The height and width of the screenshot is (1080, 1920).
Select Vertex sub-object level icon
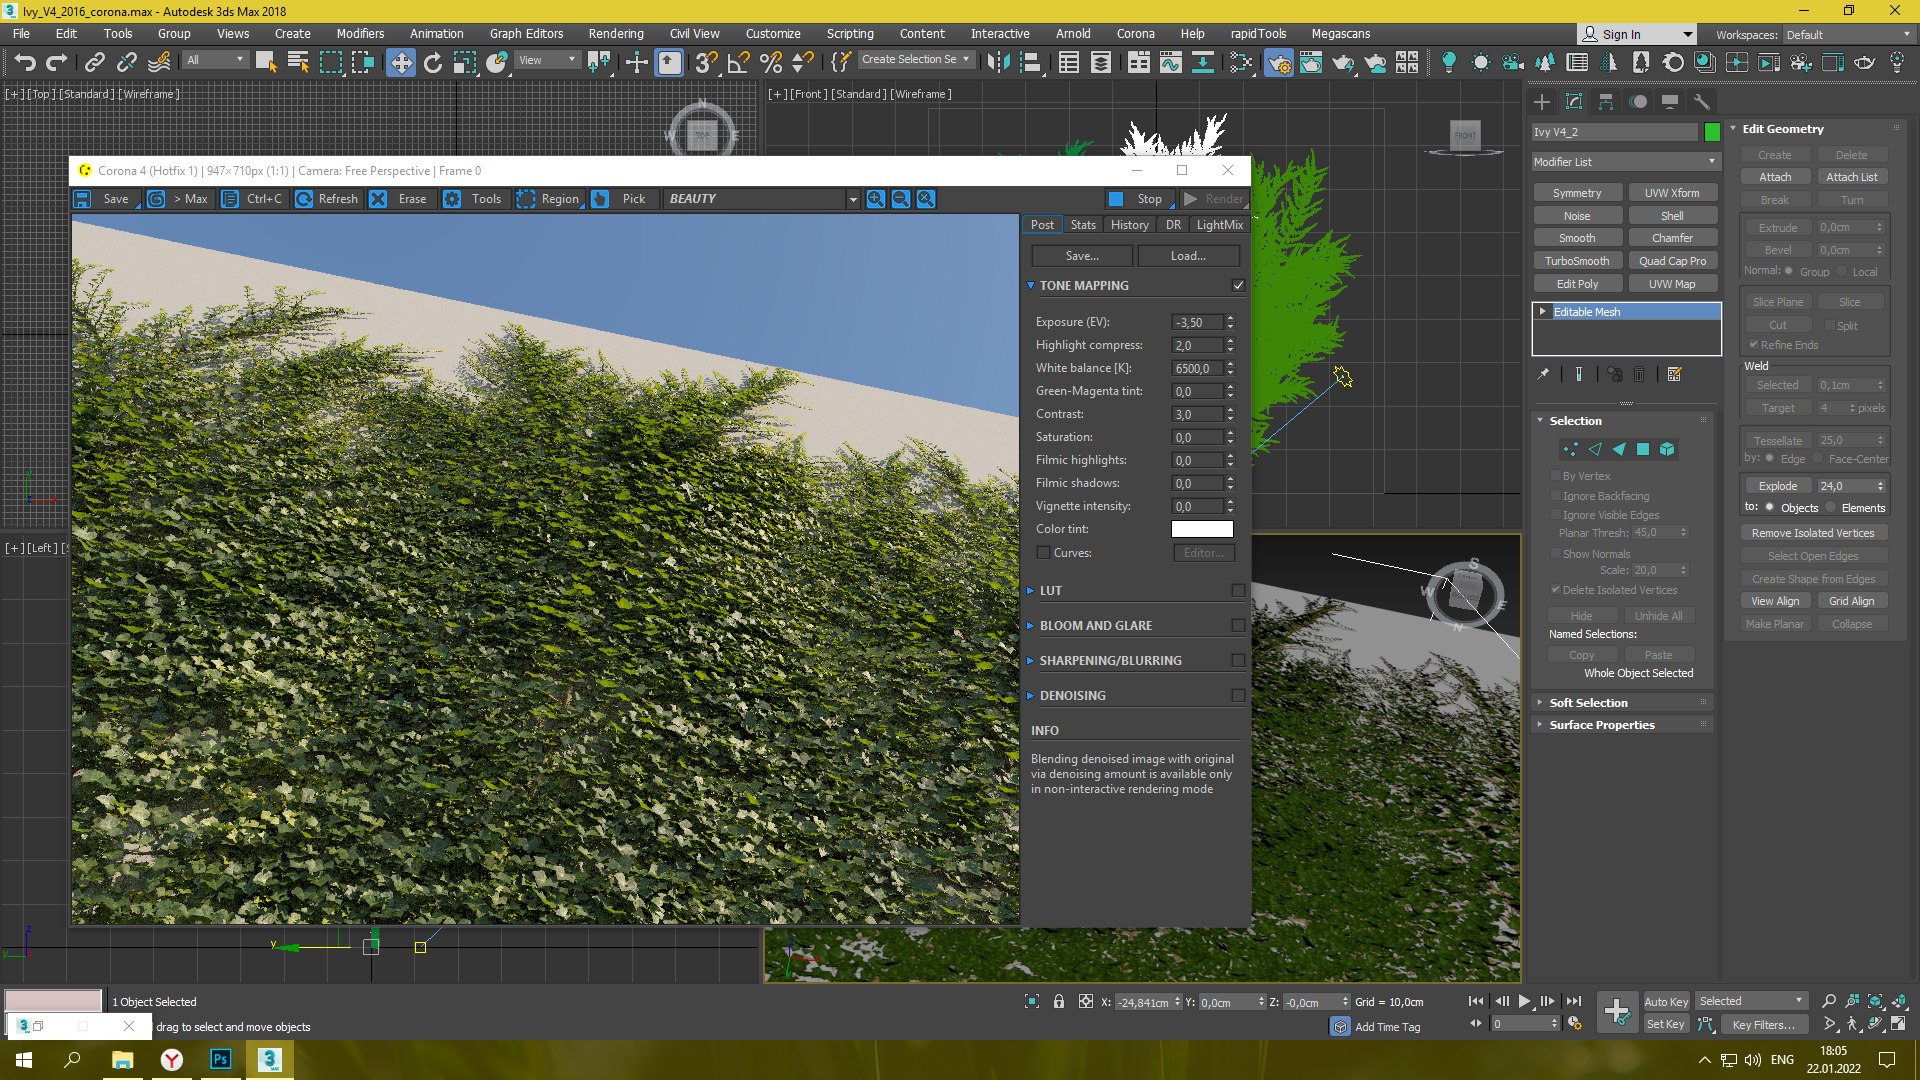tap(1571, 450)
